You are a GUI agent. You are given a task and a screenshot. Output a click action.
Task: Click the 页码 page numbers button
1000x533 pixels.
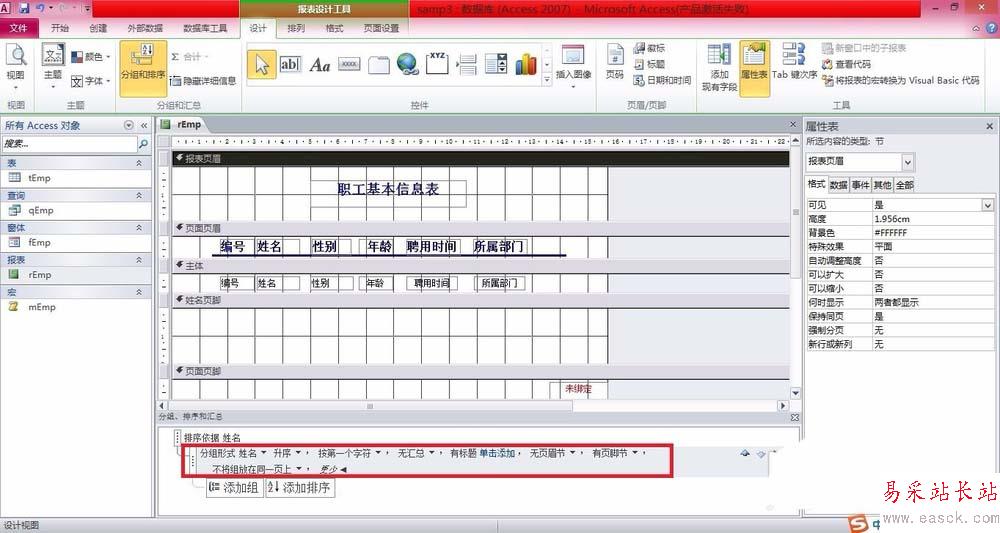pyautogui.click(x=615, y=62)
